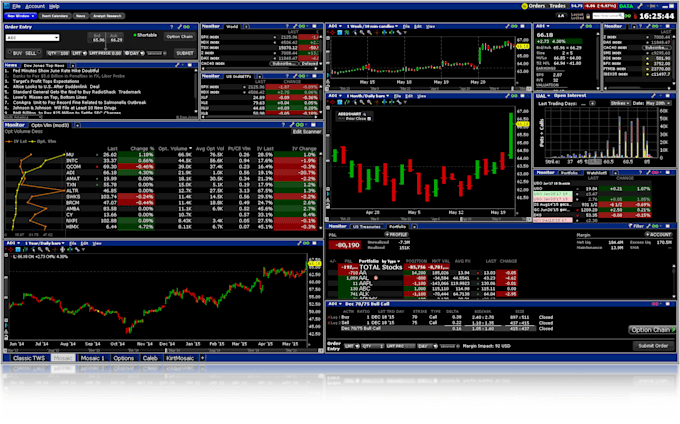Open the View menu of the weekly chart
This screenshot has height=424, width=680.
[x=430, y=26]
